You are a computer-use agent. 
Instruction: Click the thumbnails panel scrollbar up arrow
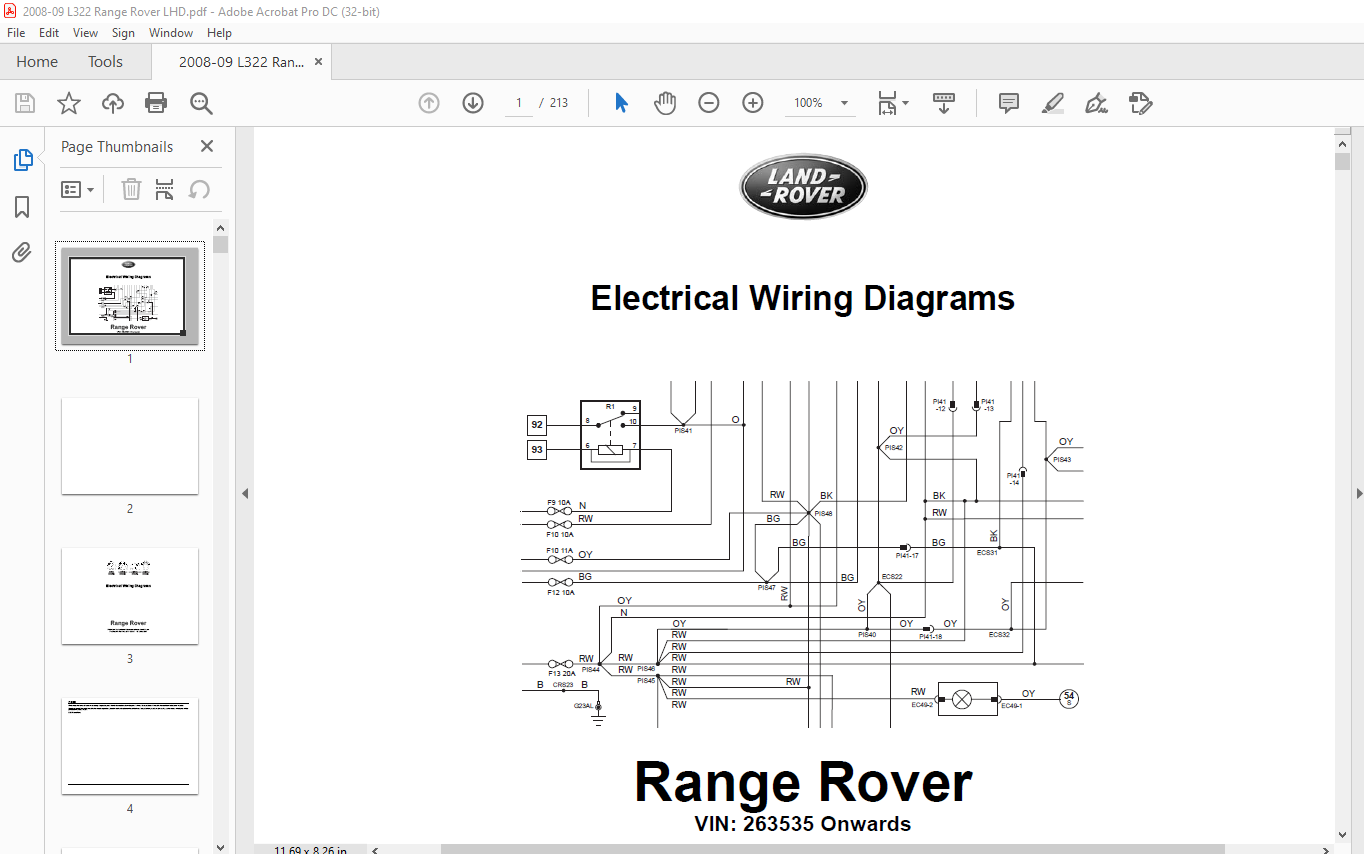tap(220, 226)
